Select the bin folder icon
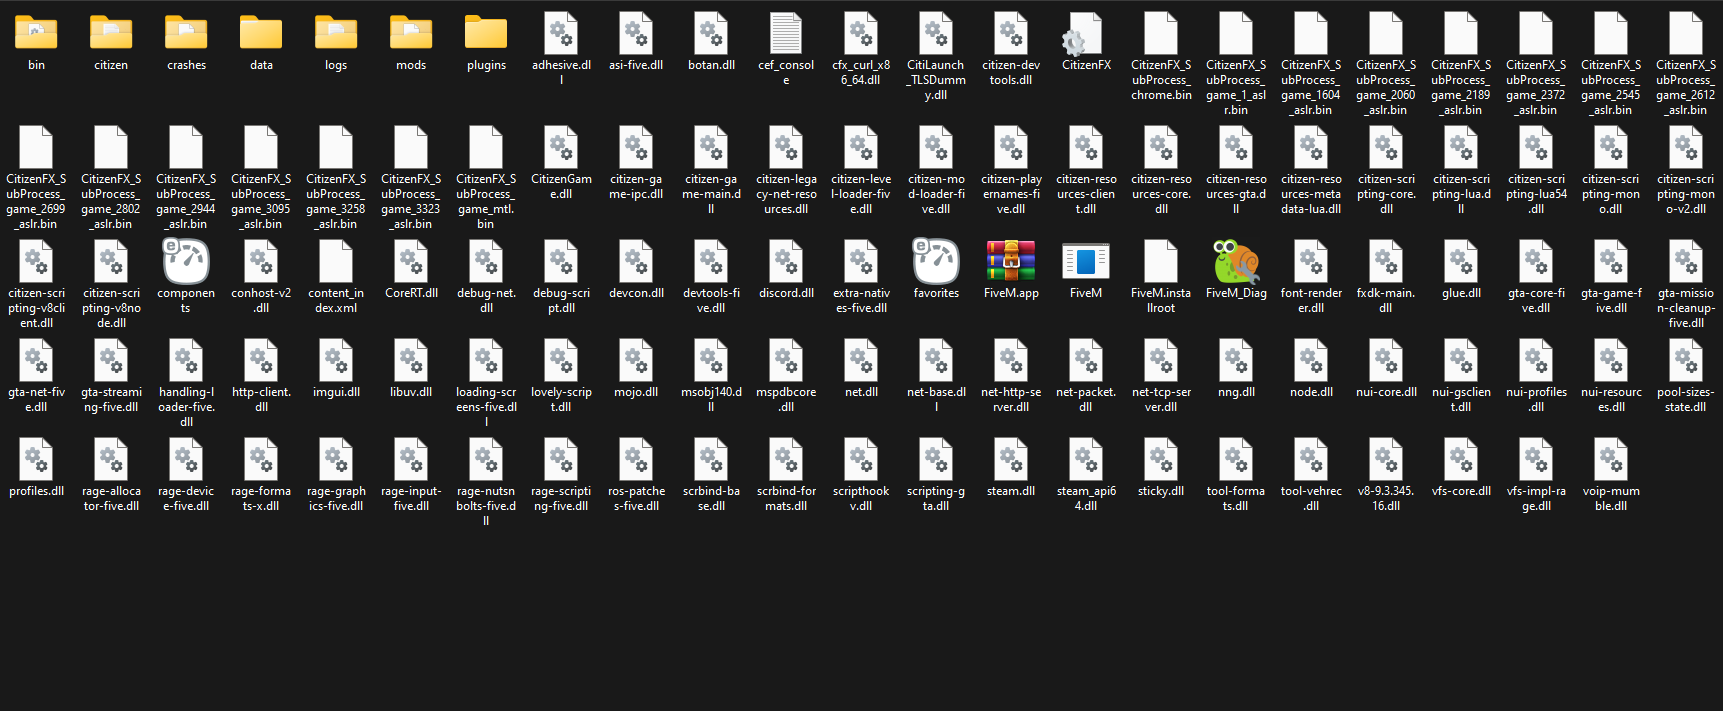The width and height of the screenshot is (1723, 711). tap(36, 33)
